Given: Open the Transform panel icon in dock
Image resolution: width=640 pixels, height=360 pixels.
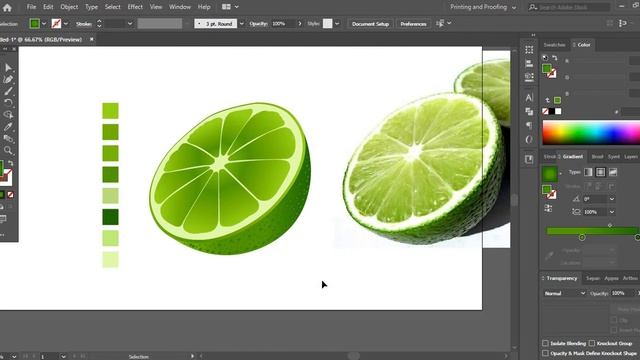Looking at the screenshot, I should pyautogui.click(x=529, y=50).
